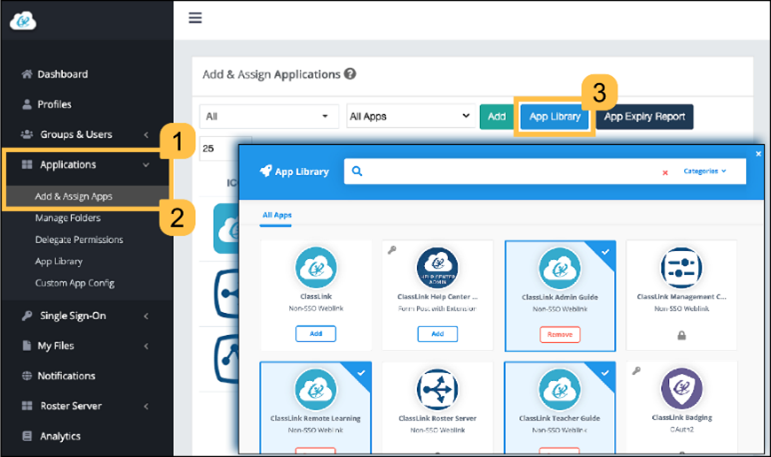771x457 pixels.
Task: Toggle the hamburger menu icon
Action: [195, 18]
